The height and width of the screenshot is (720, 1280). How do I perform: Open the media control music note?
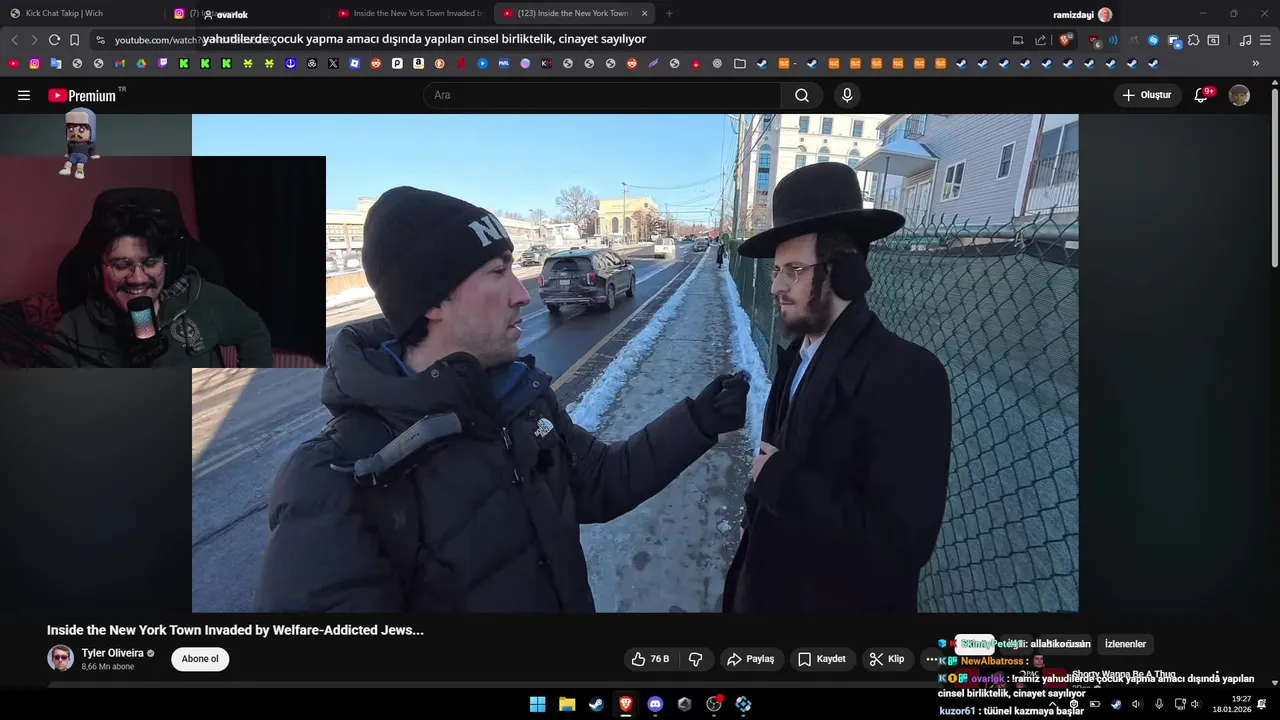(x=1245, y=40)
